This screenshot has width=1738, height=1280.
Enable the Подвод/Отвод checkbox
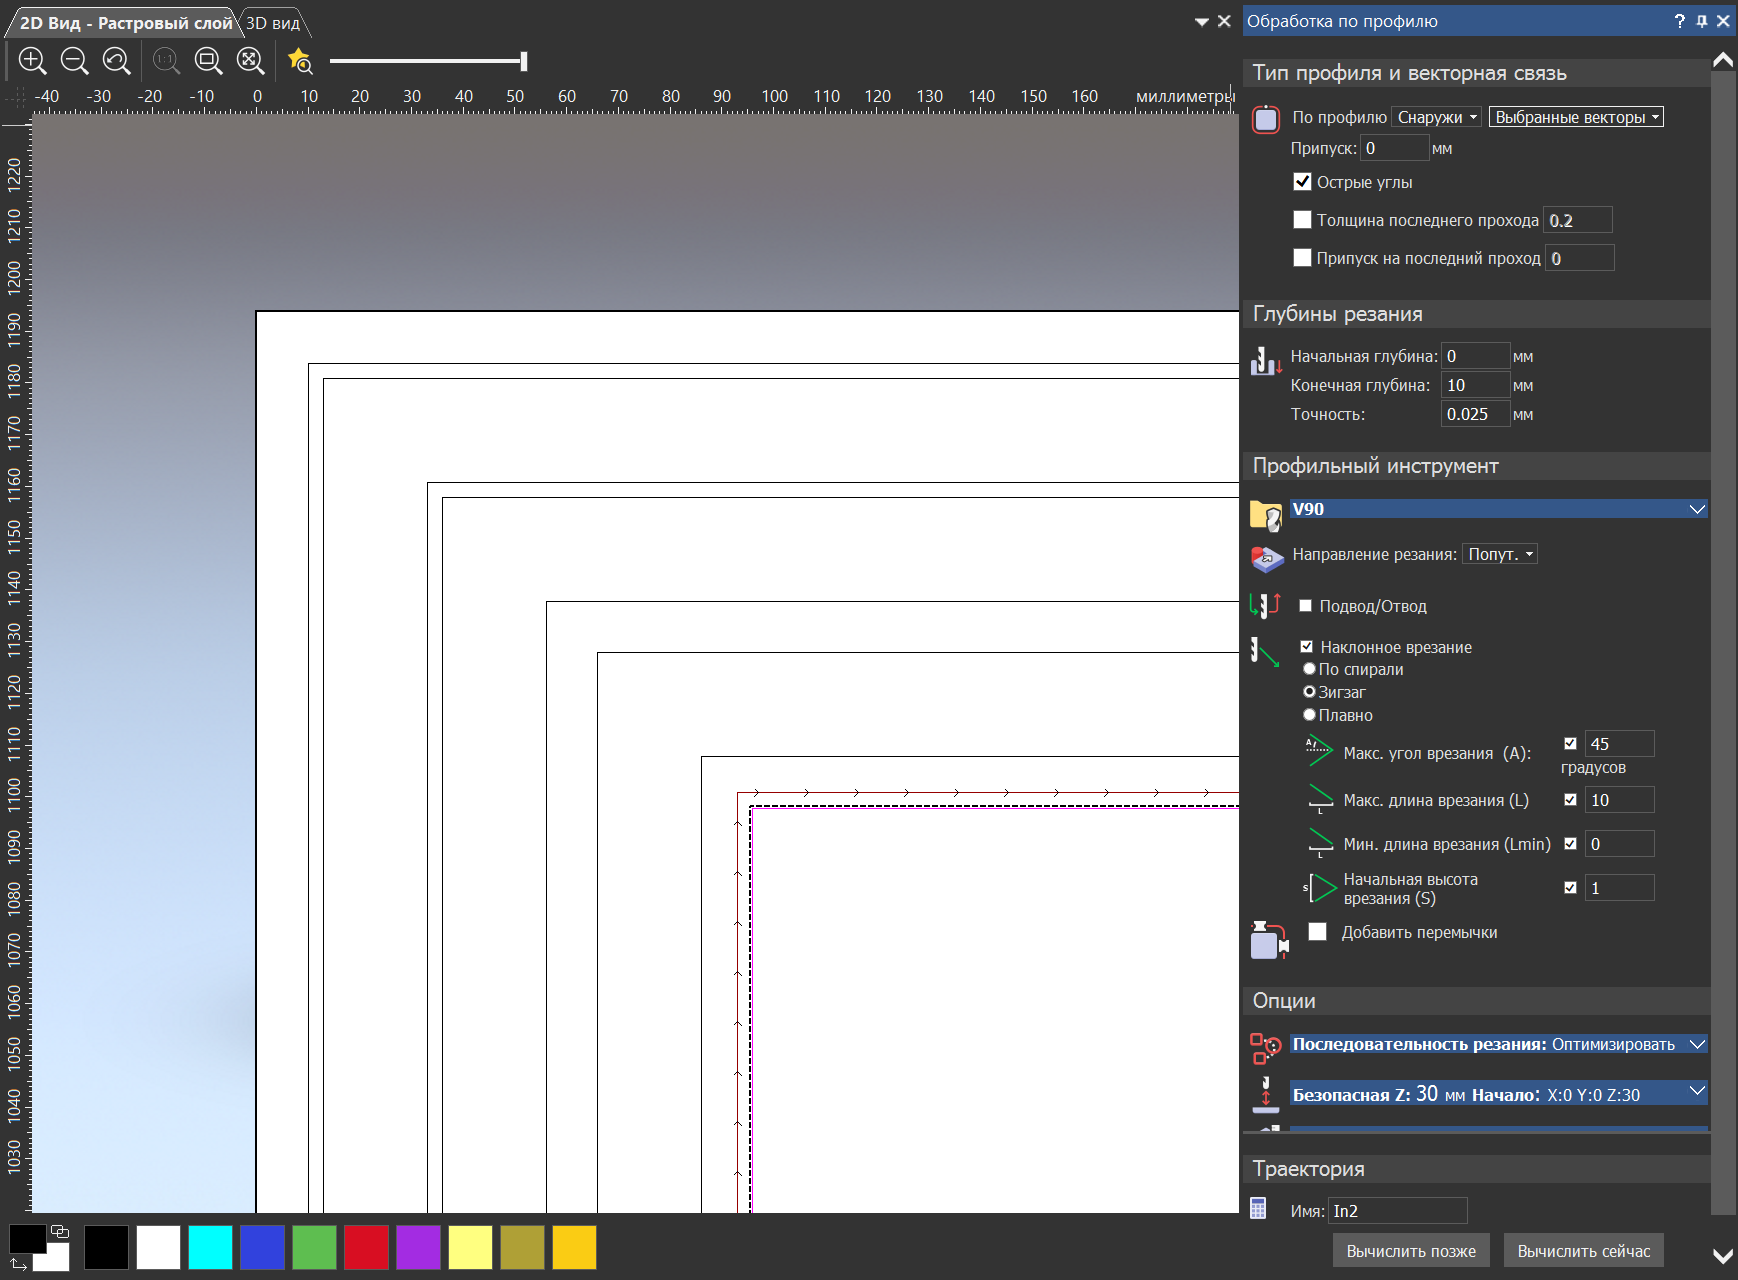[1305, 606]
